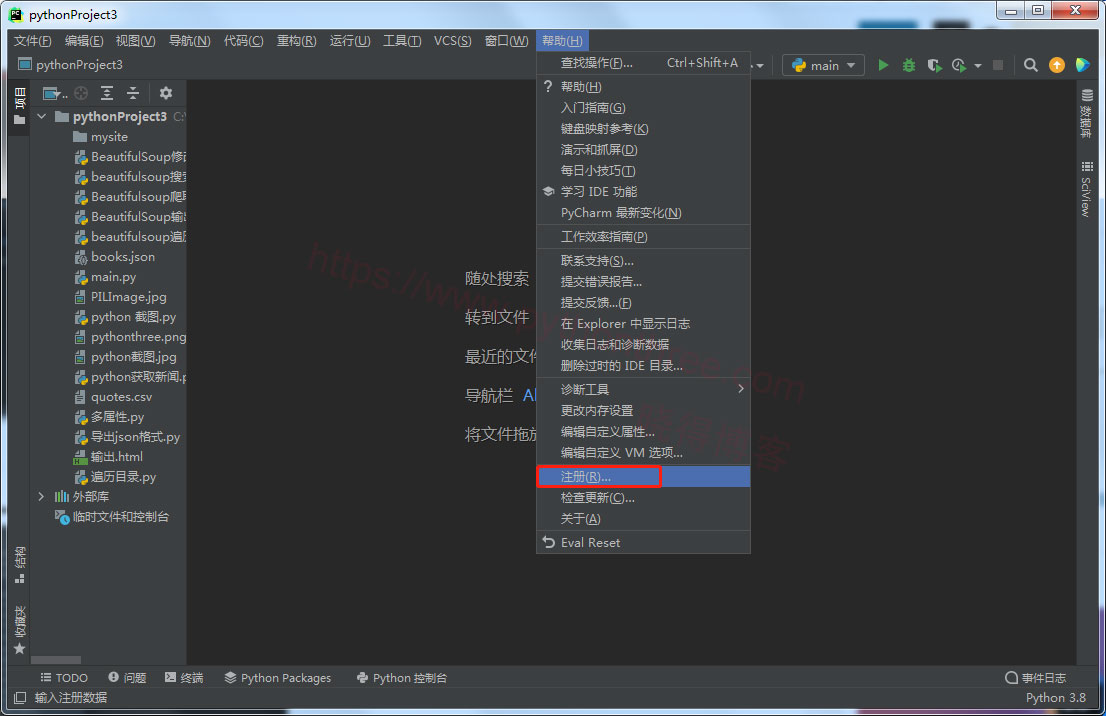Click the project panel horizontal scrollbar

tap(56, 660)
